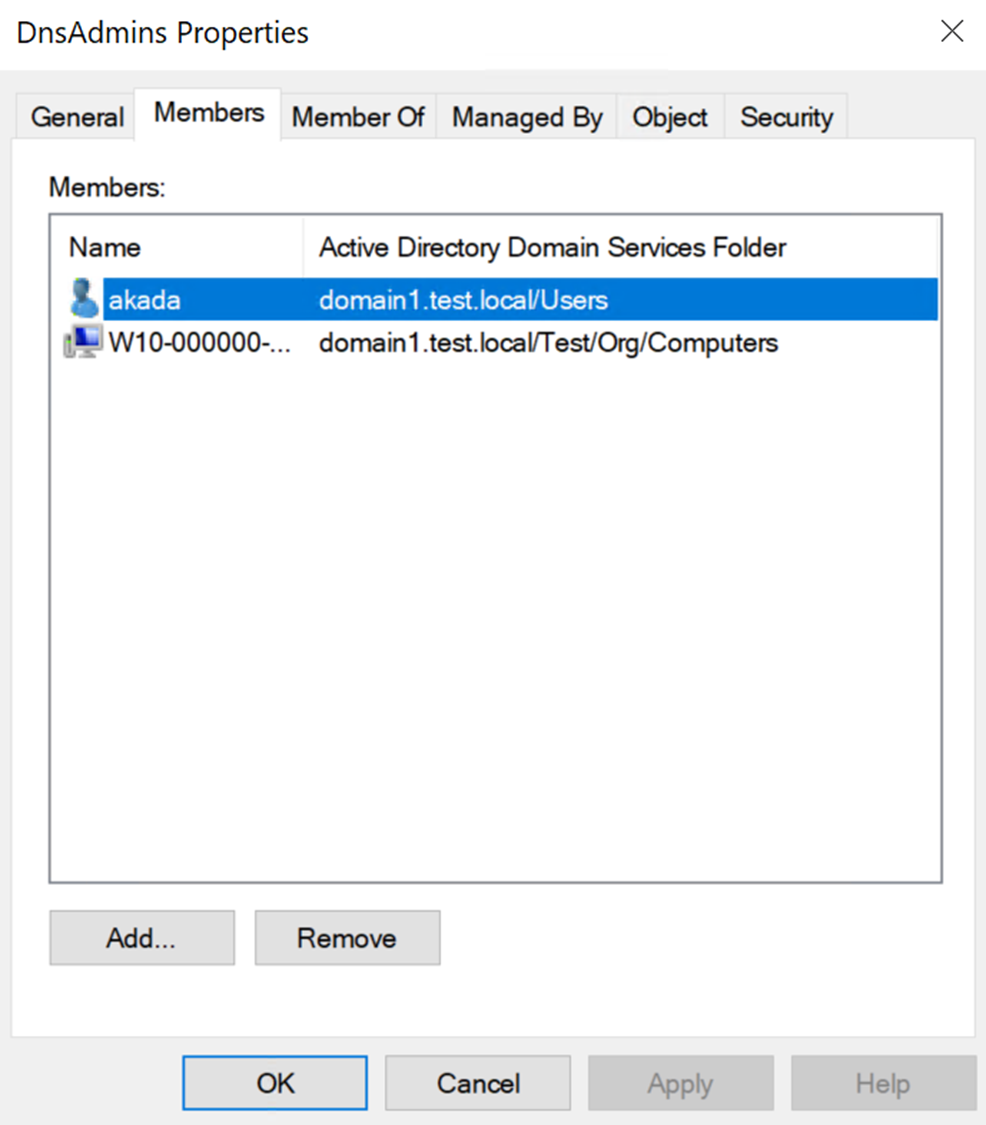Sort members by the Name column header

click(105, 247)
